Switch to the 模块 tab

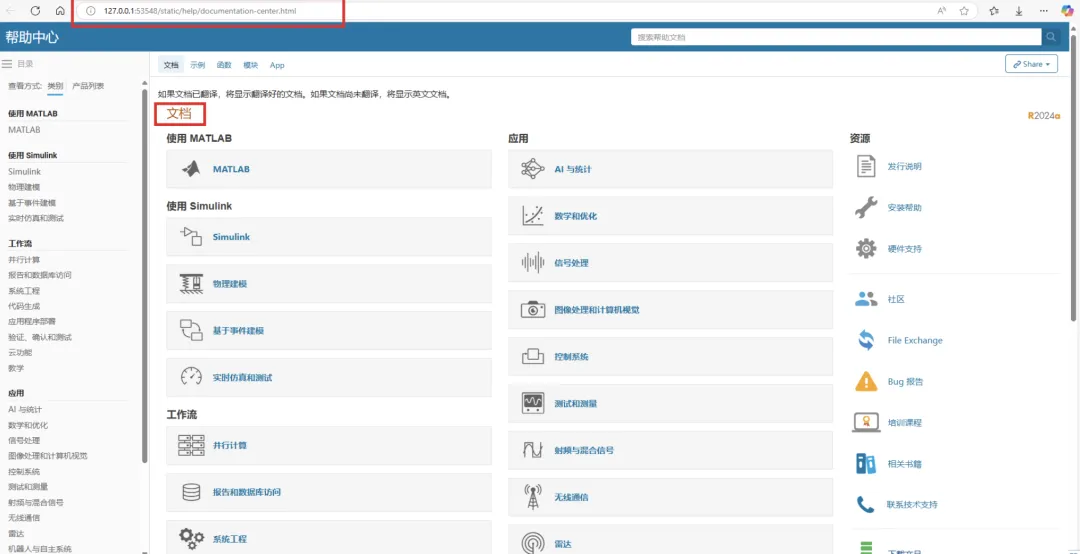[251, 65]
